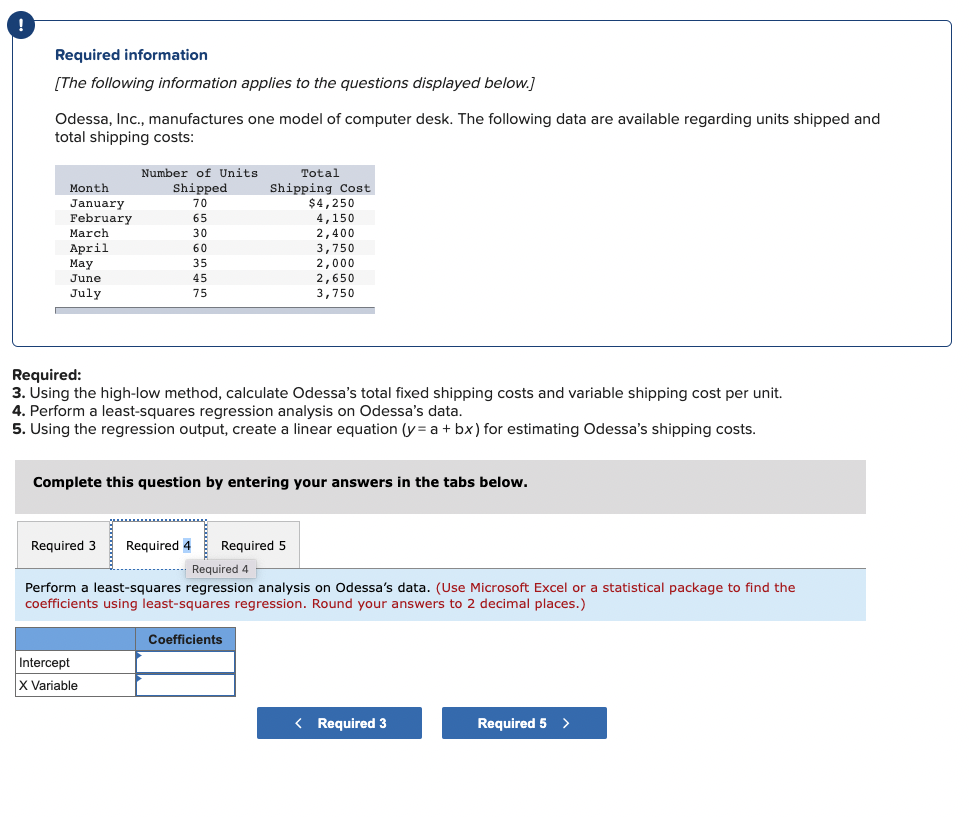Click the Required 4 tooltip label
Viewport: 969px width, 818px height.
220,568
